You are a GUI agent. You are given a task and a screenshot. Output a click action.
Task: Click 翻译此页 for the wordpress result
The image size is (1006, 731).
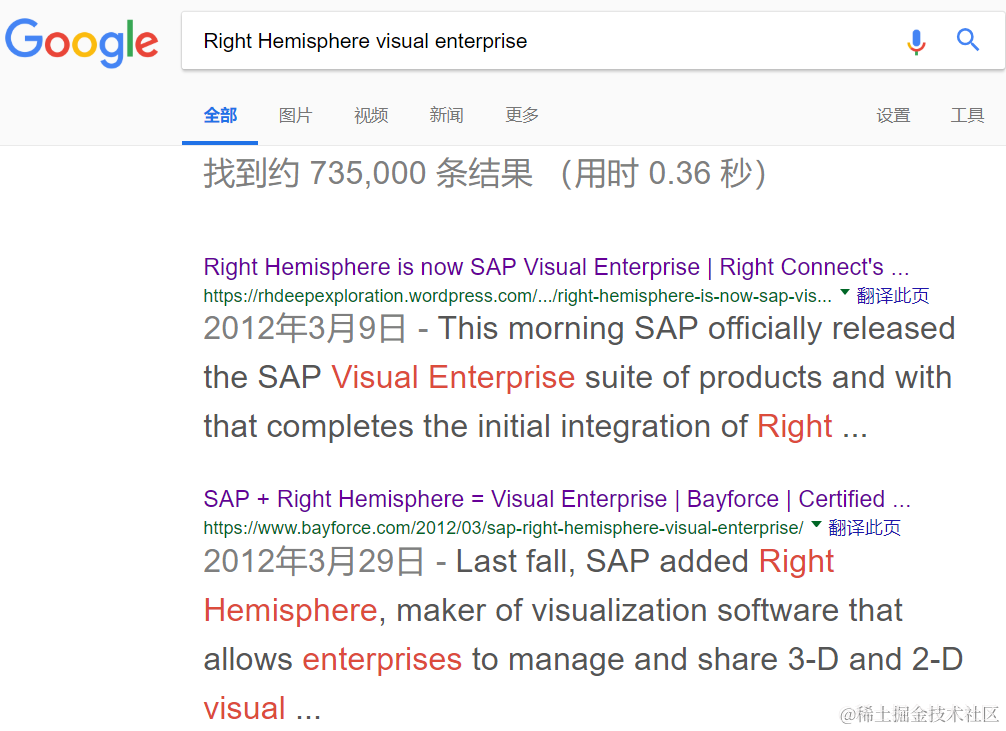(892, 296)
